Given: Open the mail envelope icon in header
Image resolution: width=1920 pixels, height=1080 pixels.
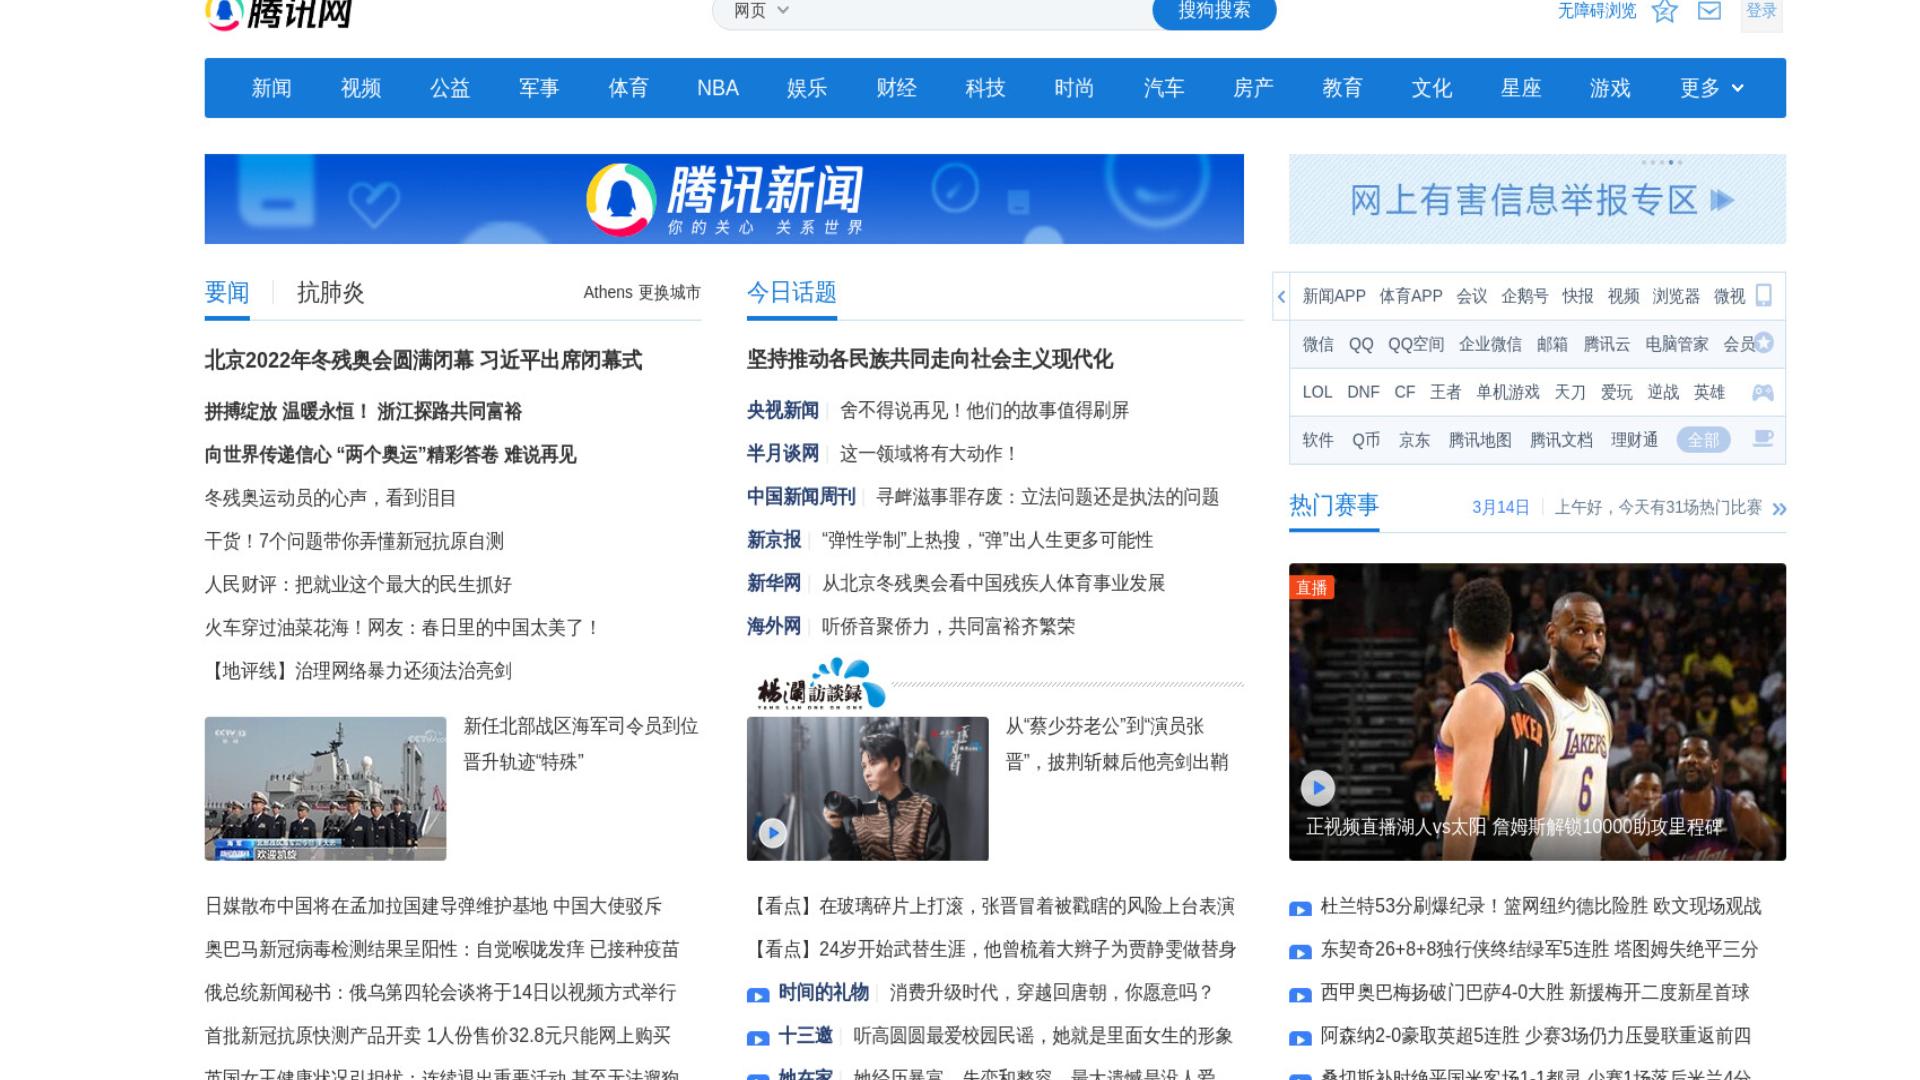Looking at the screenshot, I should [1710, 11].
